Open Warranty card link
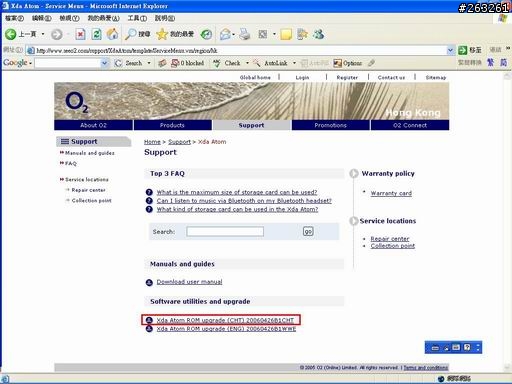 coord(391,193)
